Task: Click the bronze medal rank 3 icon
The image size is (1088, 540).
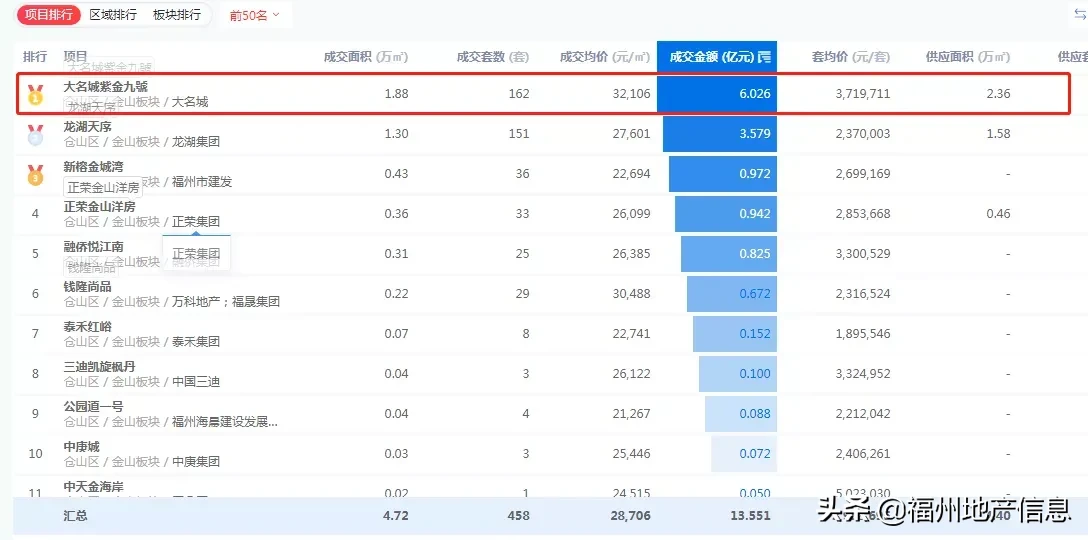Action: tap(35, 175)
